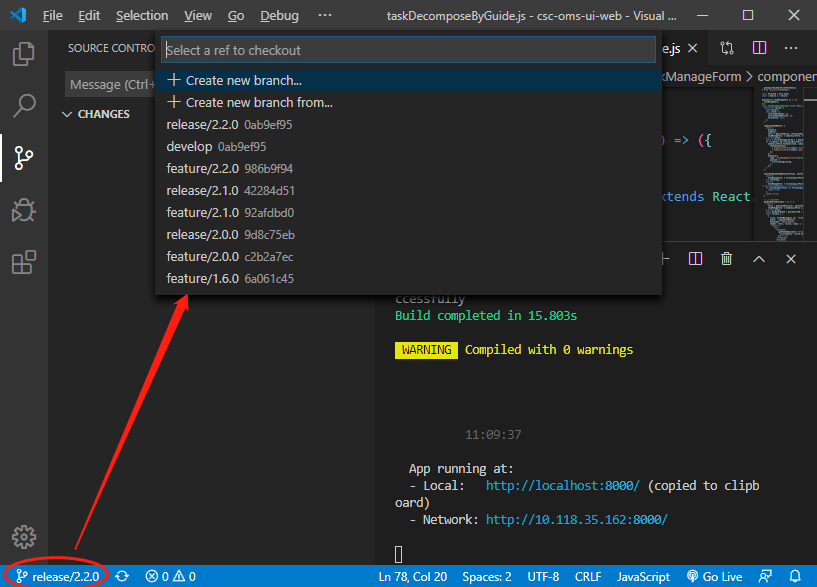Open editor More Actions ellipsis
This screenshot has height=587, width=817.
point(791,48)
